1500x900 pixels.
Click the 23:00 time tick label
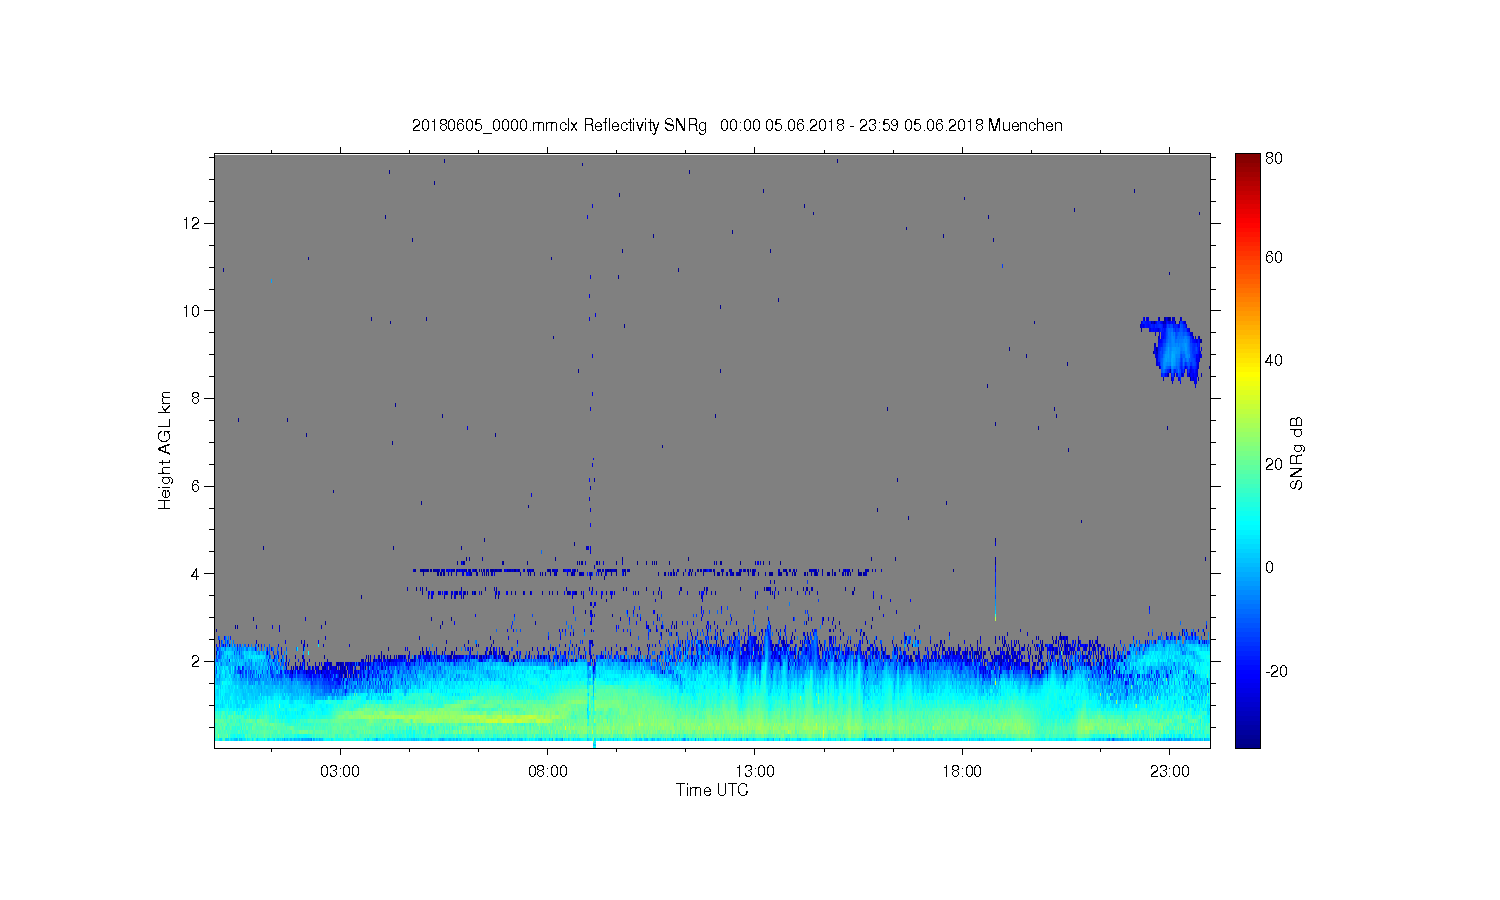1170,772
